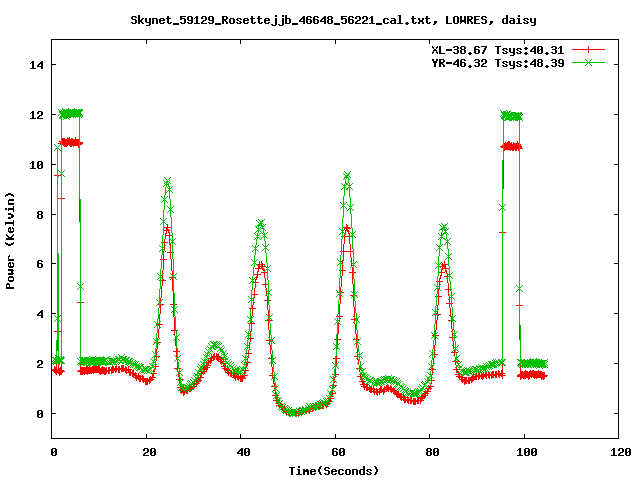This screenshot has height=480, width=640.
Task: Click the x-axis tick label 80
Action: (x=432, y=452)
